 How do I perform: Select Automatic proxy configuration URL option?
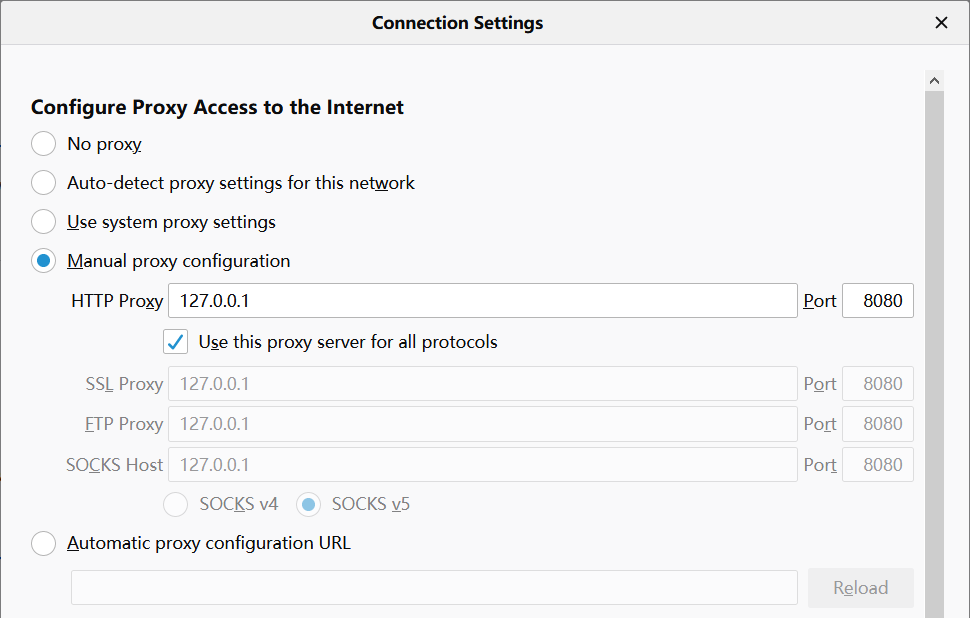44,544
